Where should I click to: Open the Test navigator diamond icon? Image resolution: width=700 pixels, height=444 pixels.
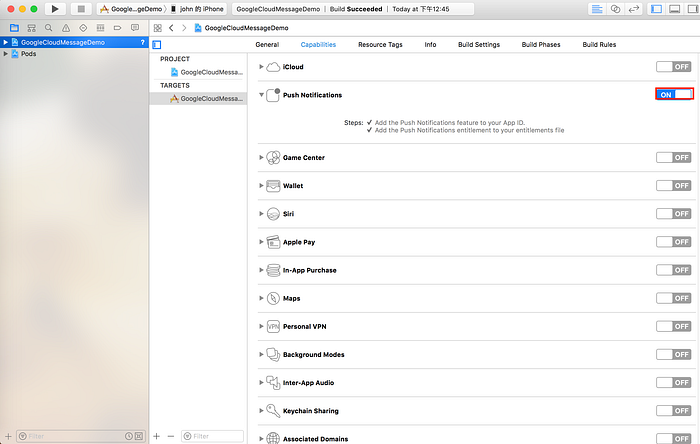83,28
